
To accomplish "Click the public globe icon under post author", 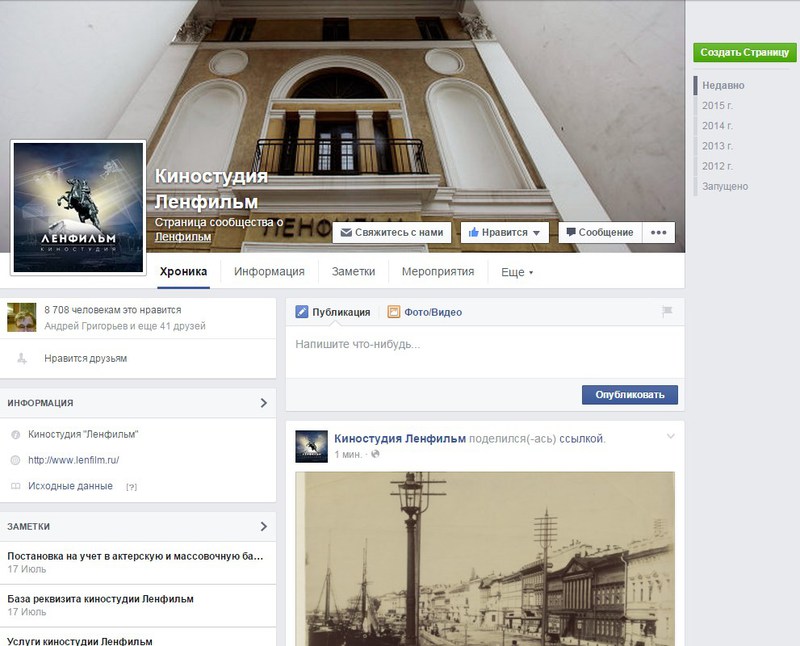I will 375,454.
